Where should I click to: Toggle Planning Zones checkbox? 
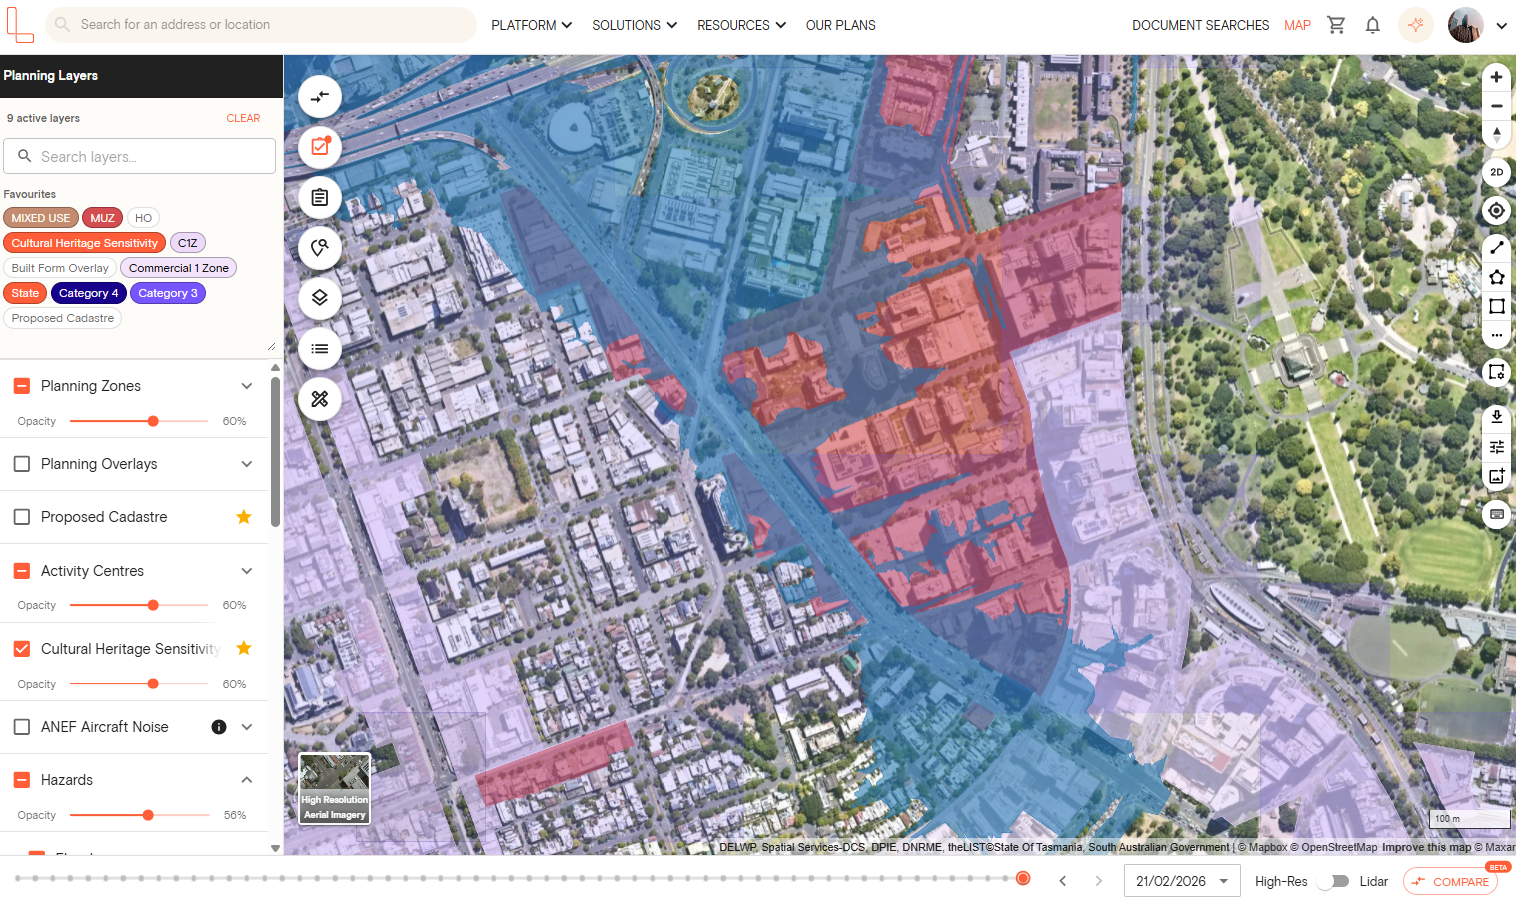click(22, 386)
